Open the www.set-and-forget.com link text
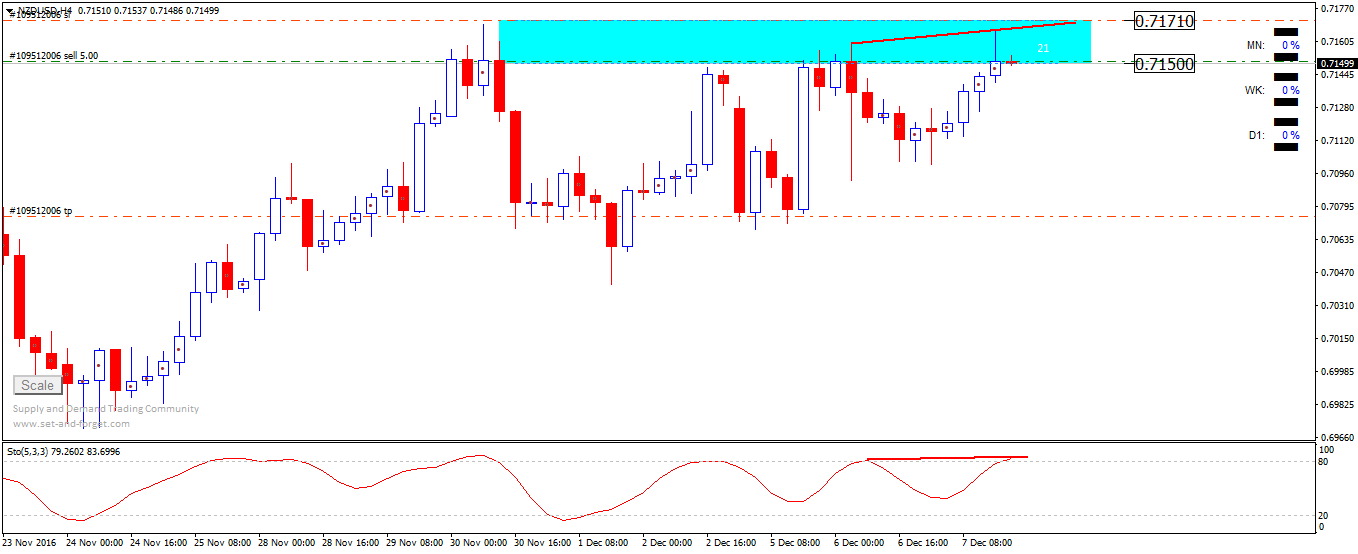 (71, 423)
